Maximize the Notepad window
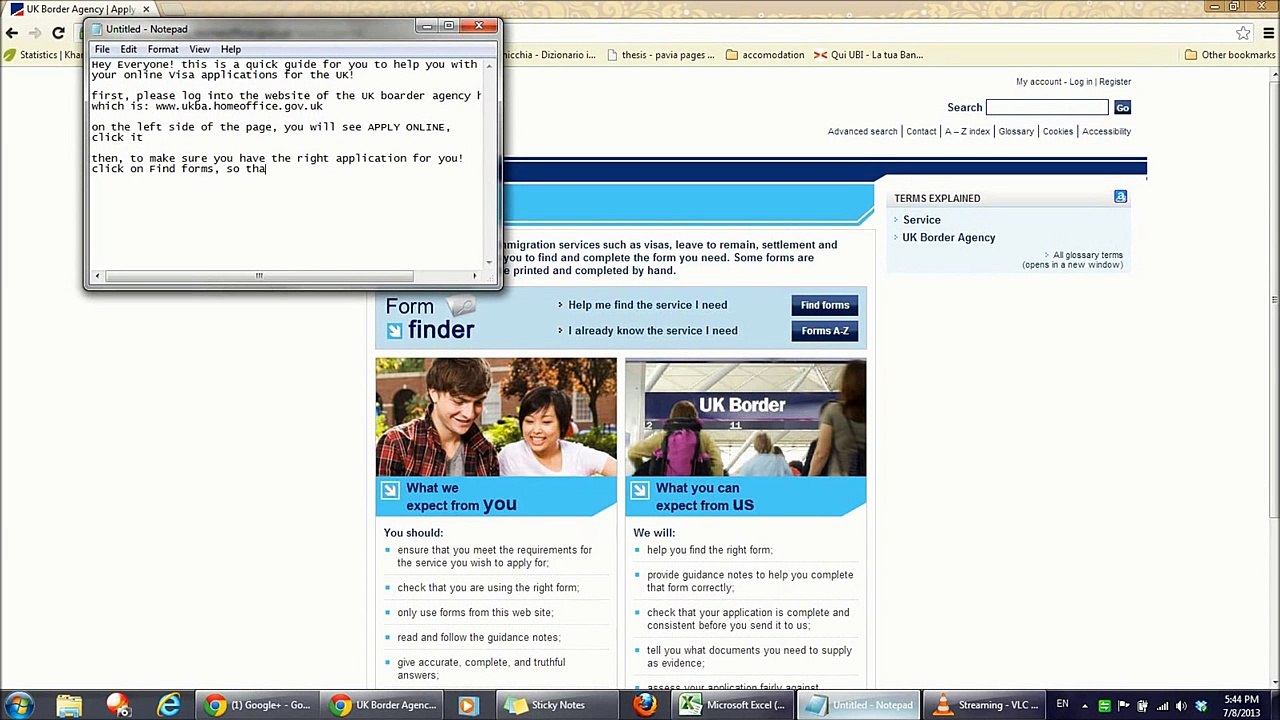This screenshot has width=1280, height=720. point(449,26)
